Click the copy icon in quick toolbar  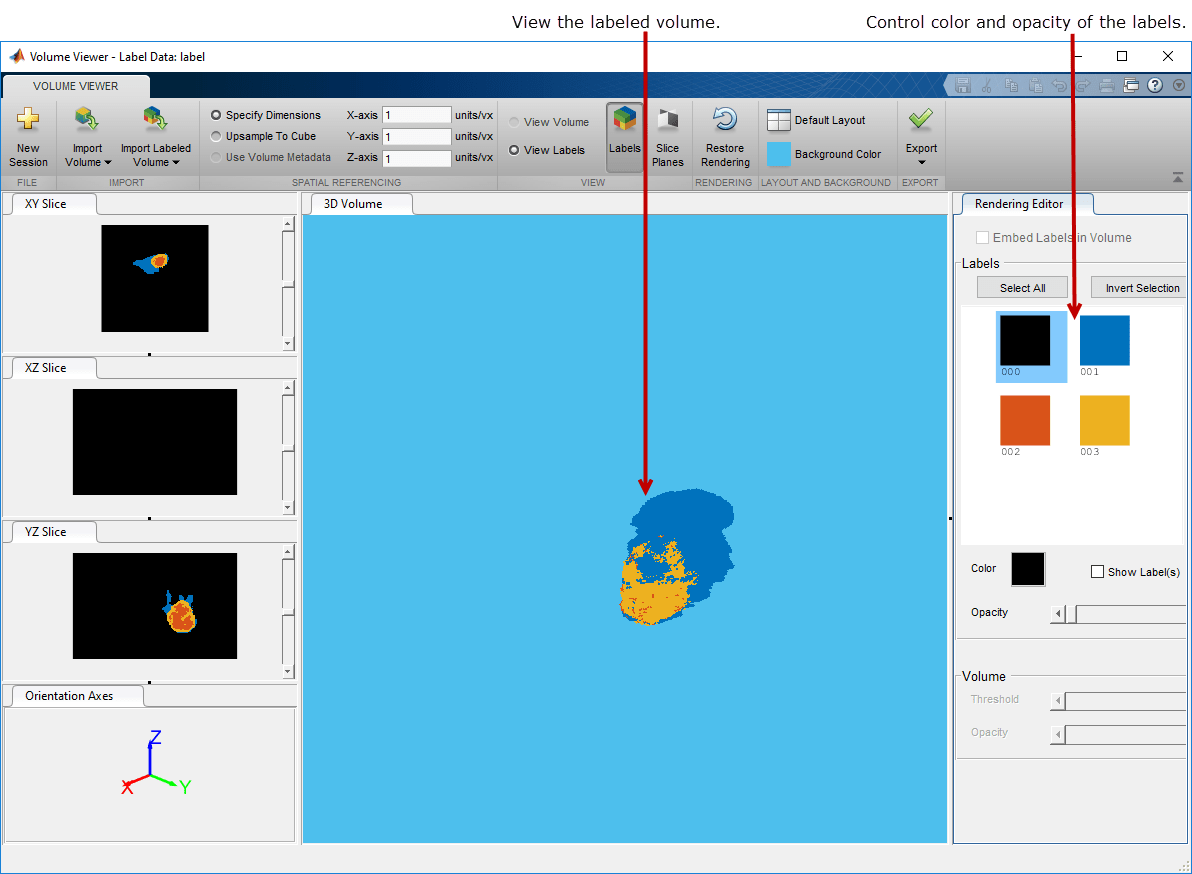(1011, 85)
